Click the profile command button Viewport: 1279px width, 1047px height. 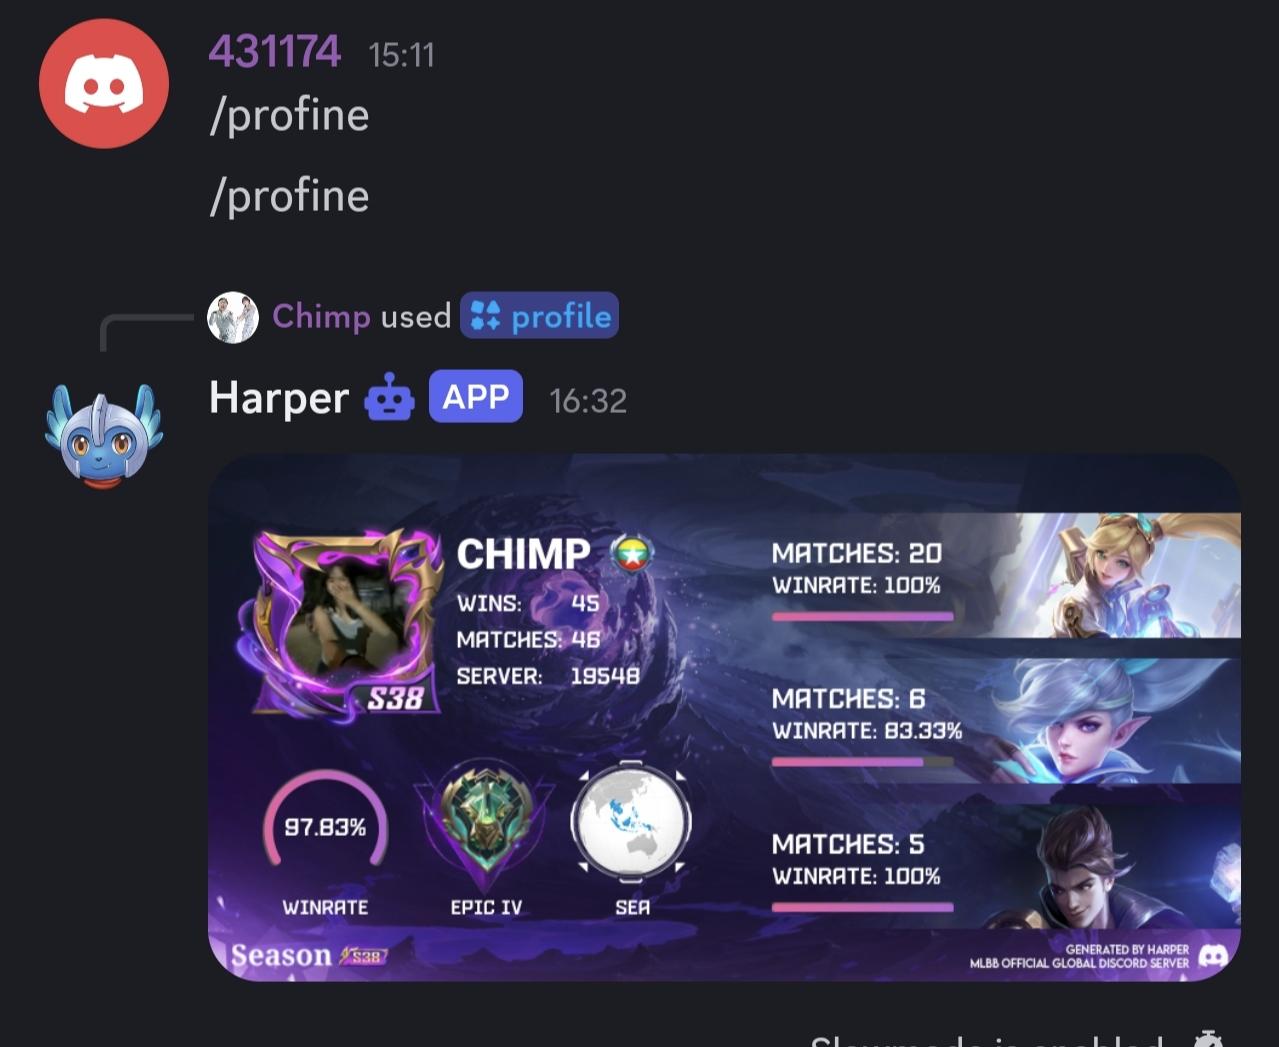[540, 316]
